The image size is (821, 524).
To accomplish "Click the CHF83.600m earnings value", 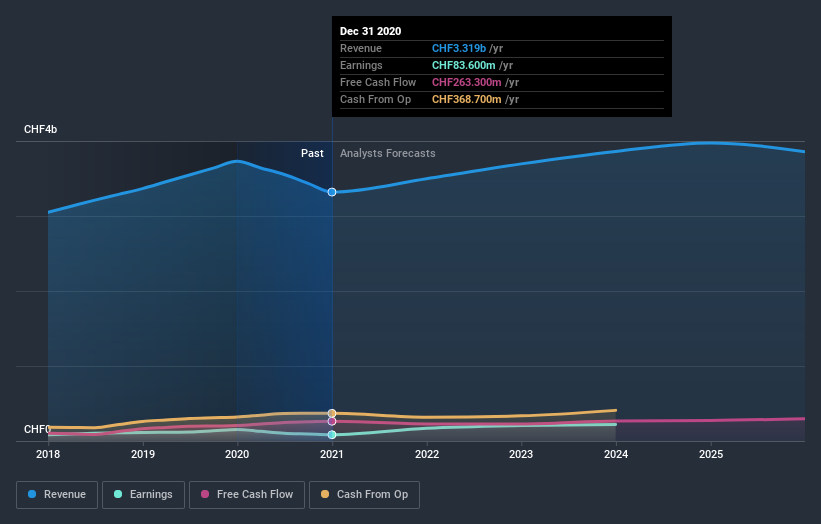I will tap(463, 65).
